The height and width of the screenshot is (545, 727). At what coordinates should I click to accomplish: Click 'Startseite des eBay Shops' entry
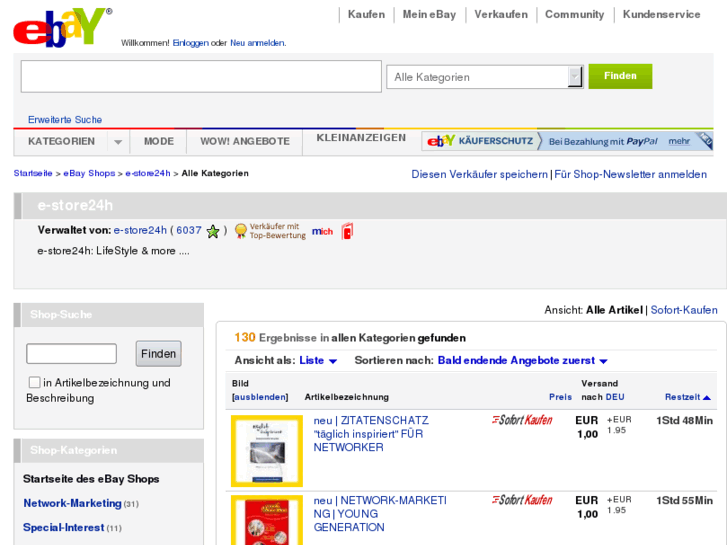[x=91, y=479]
